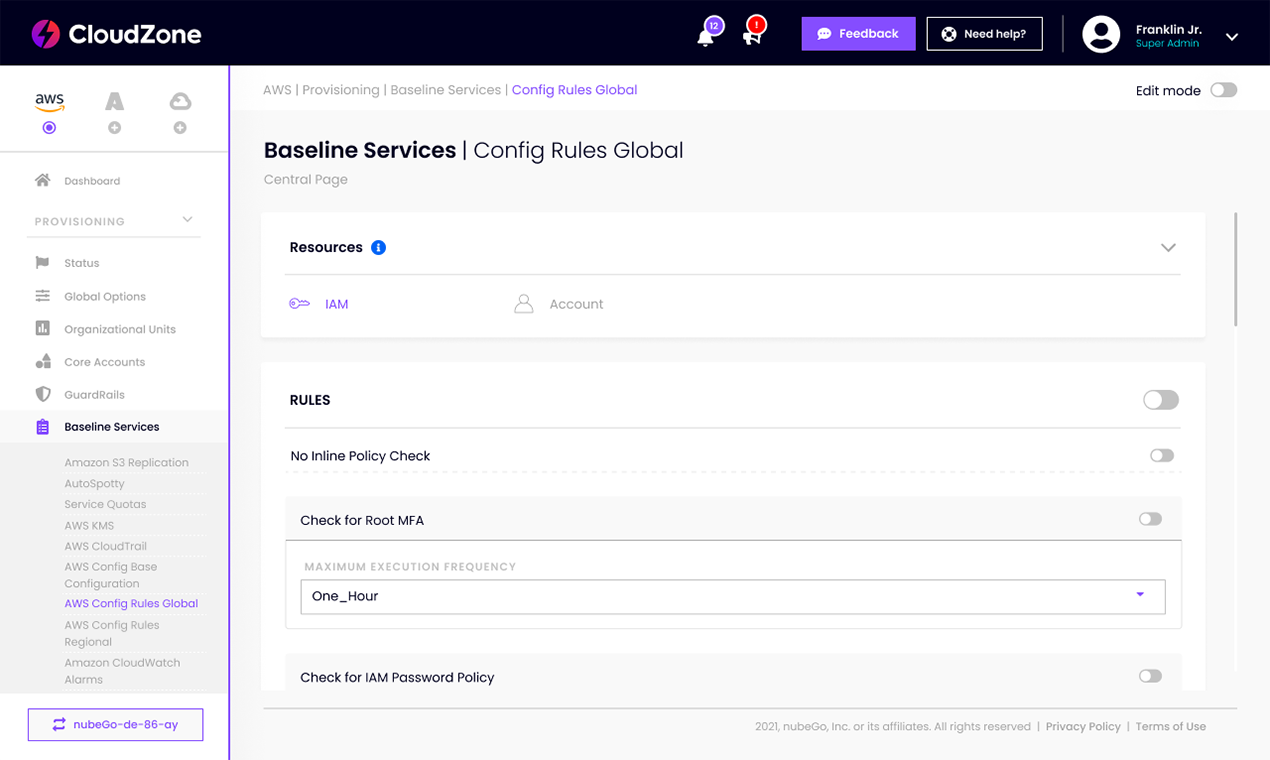The width and height of the screenshot is (1270, 760).
Task: Open the user account dropdown chevron
Action: pyautogui.click(x=1232, y=37)
